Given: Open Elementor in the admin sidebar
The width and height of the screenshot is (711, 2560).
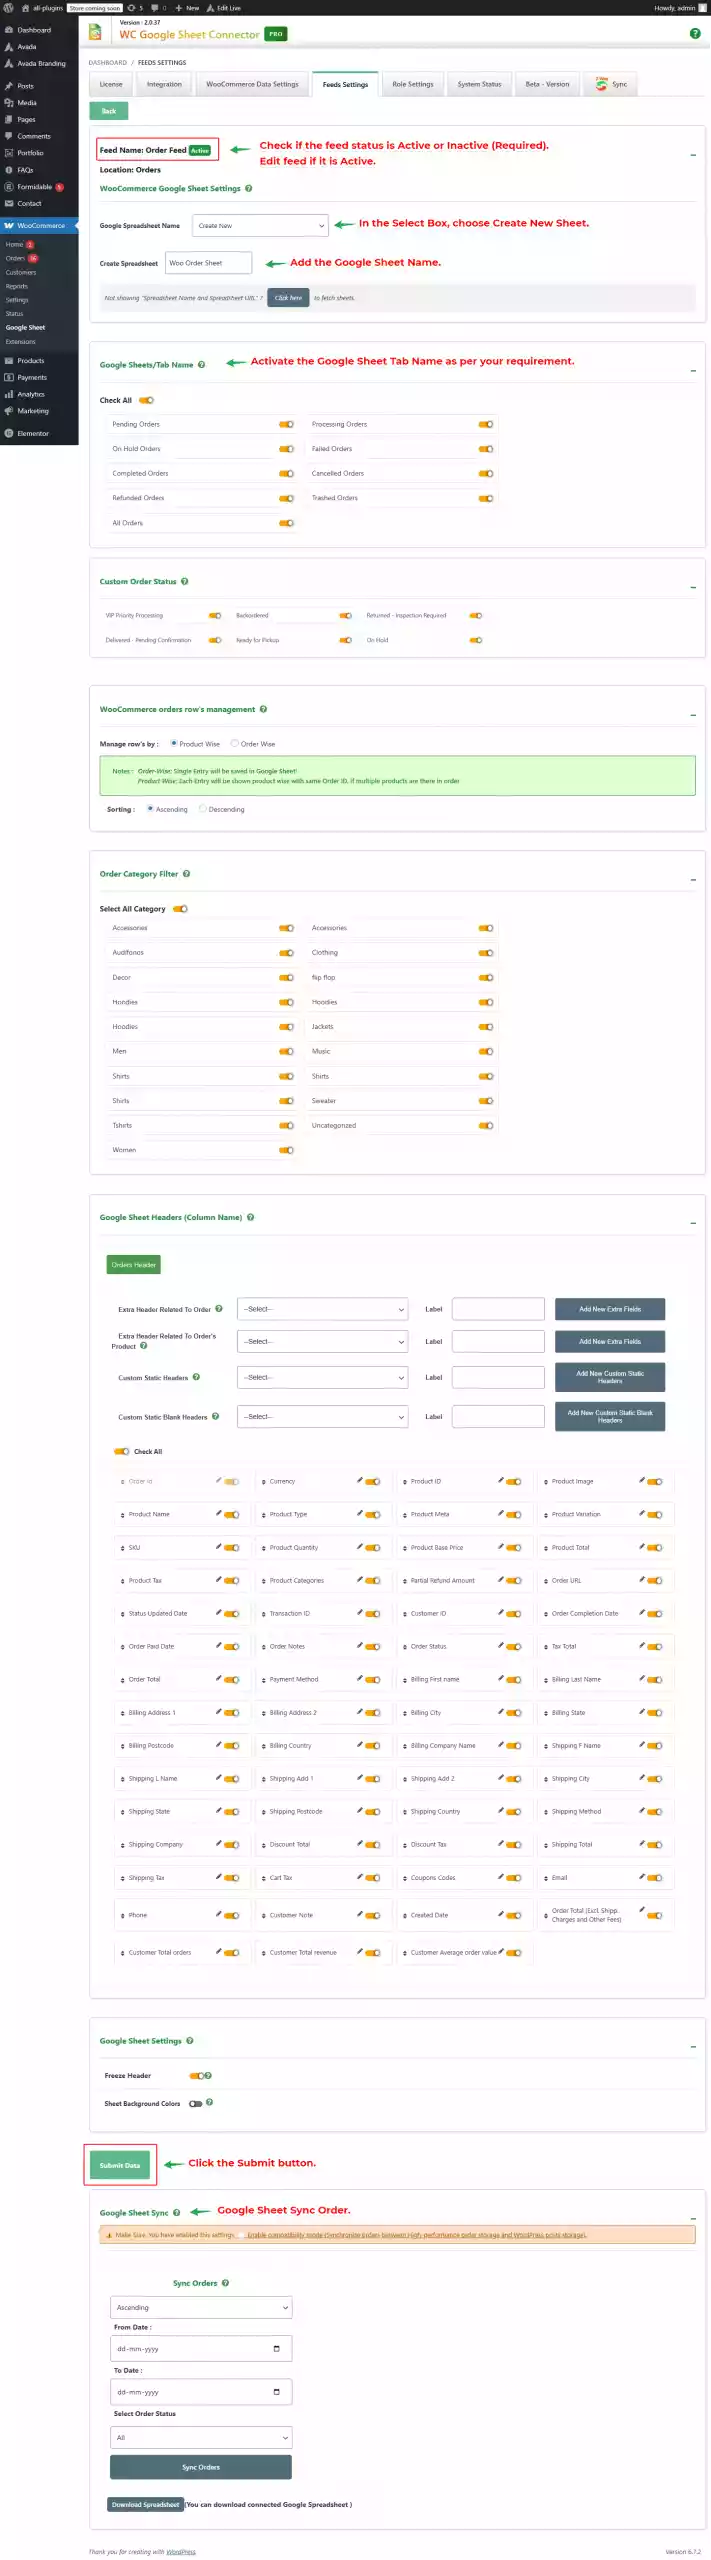Looking at the screenshot, I should [33, 434].
